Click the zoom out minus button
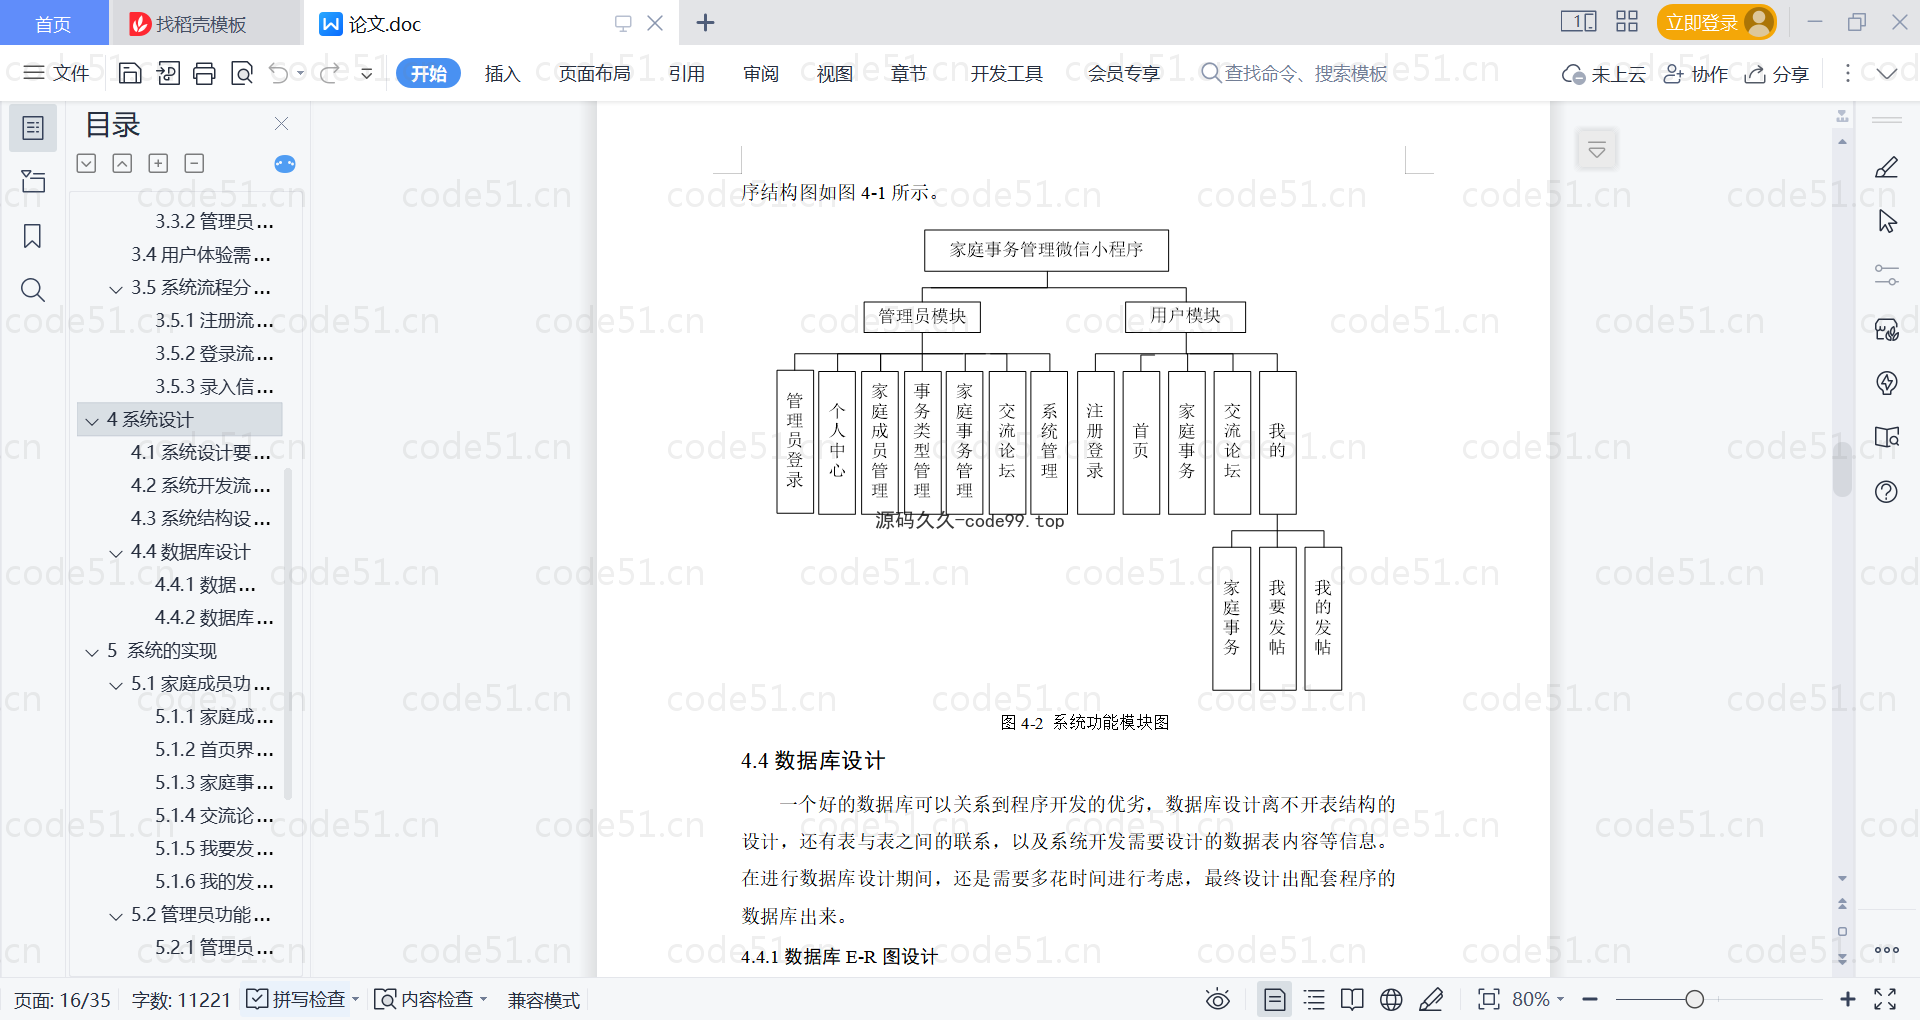This screenshot has width=1920, height=1020. click(x=1590, y=999)
